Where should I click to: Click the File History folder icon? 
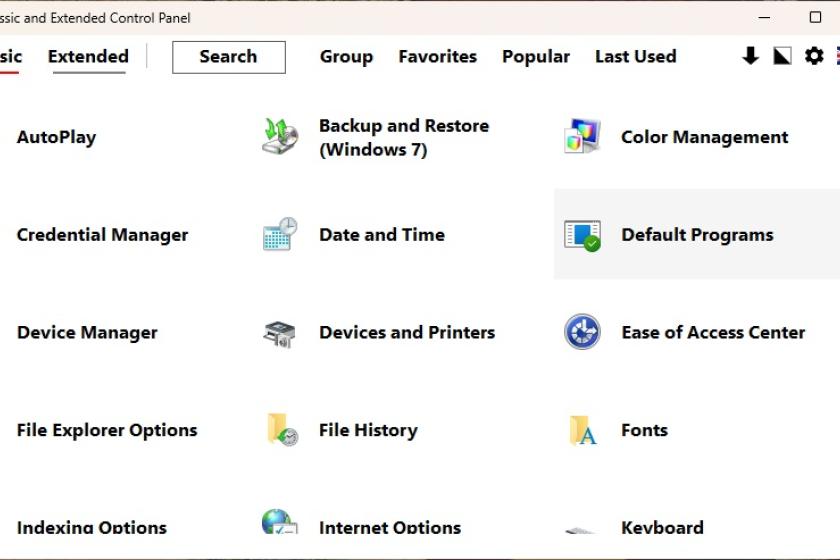tap(282, 430)
